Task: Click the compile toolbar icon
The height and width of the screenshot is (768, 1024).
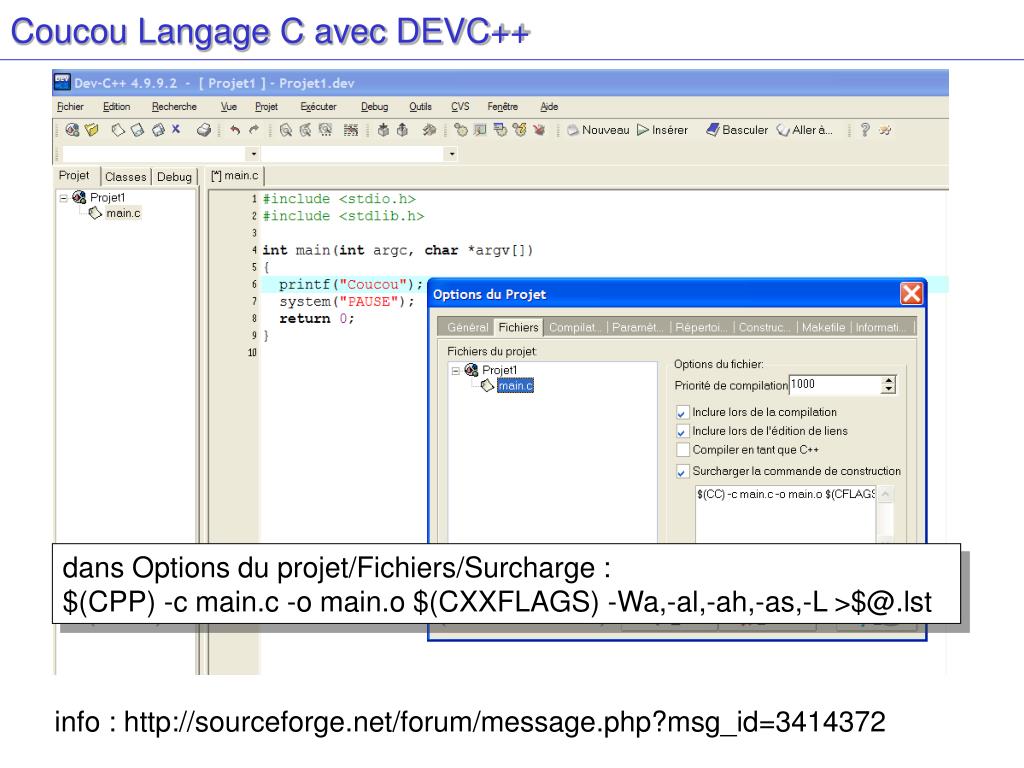Action: coord(461,130)
